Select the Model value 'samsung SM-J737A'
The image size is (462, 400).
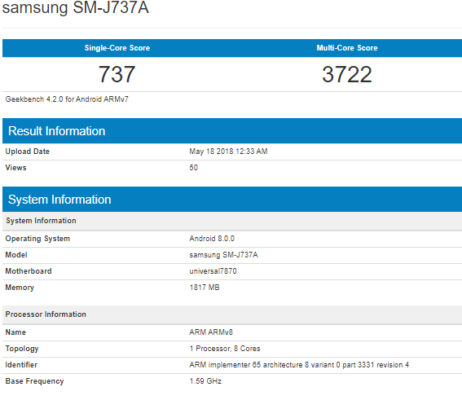(224, 255)
